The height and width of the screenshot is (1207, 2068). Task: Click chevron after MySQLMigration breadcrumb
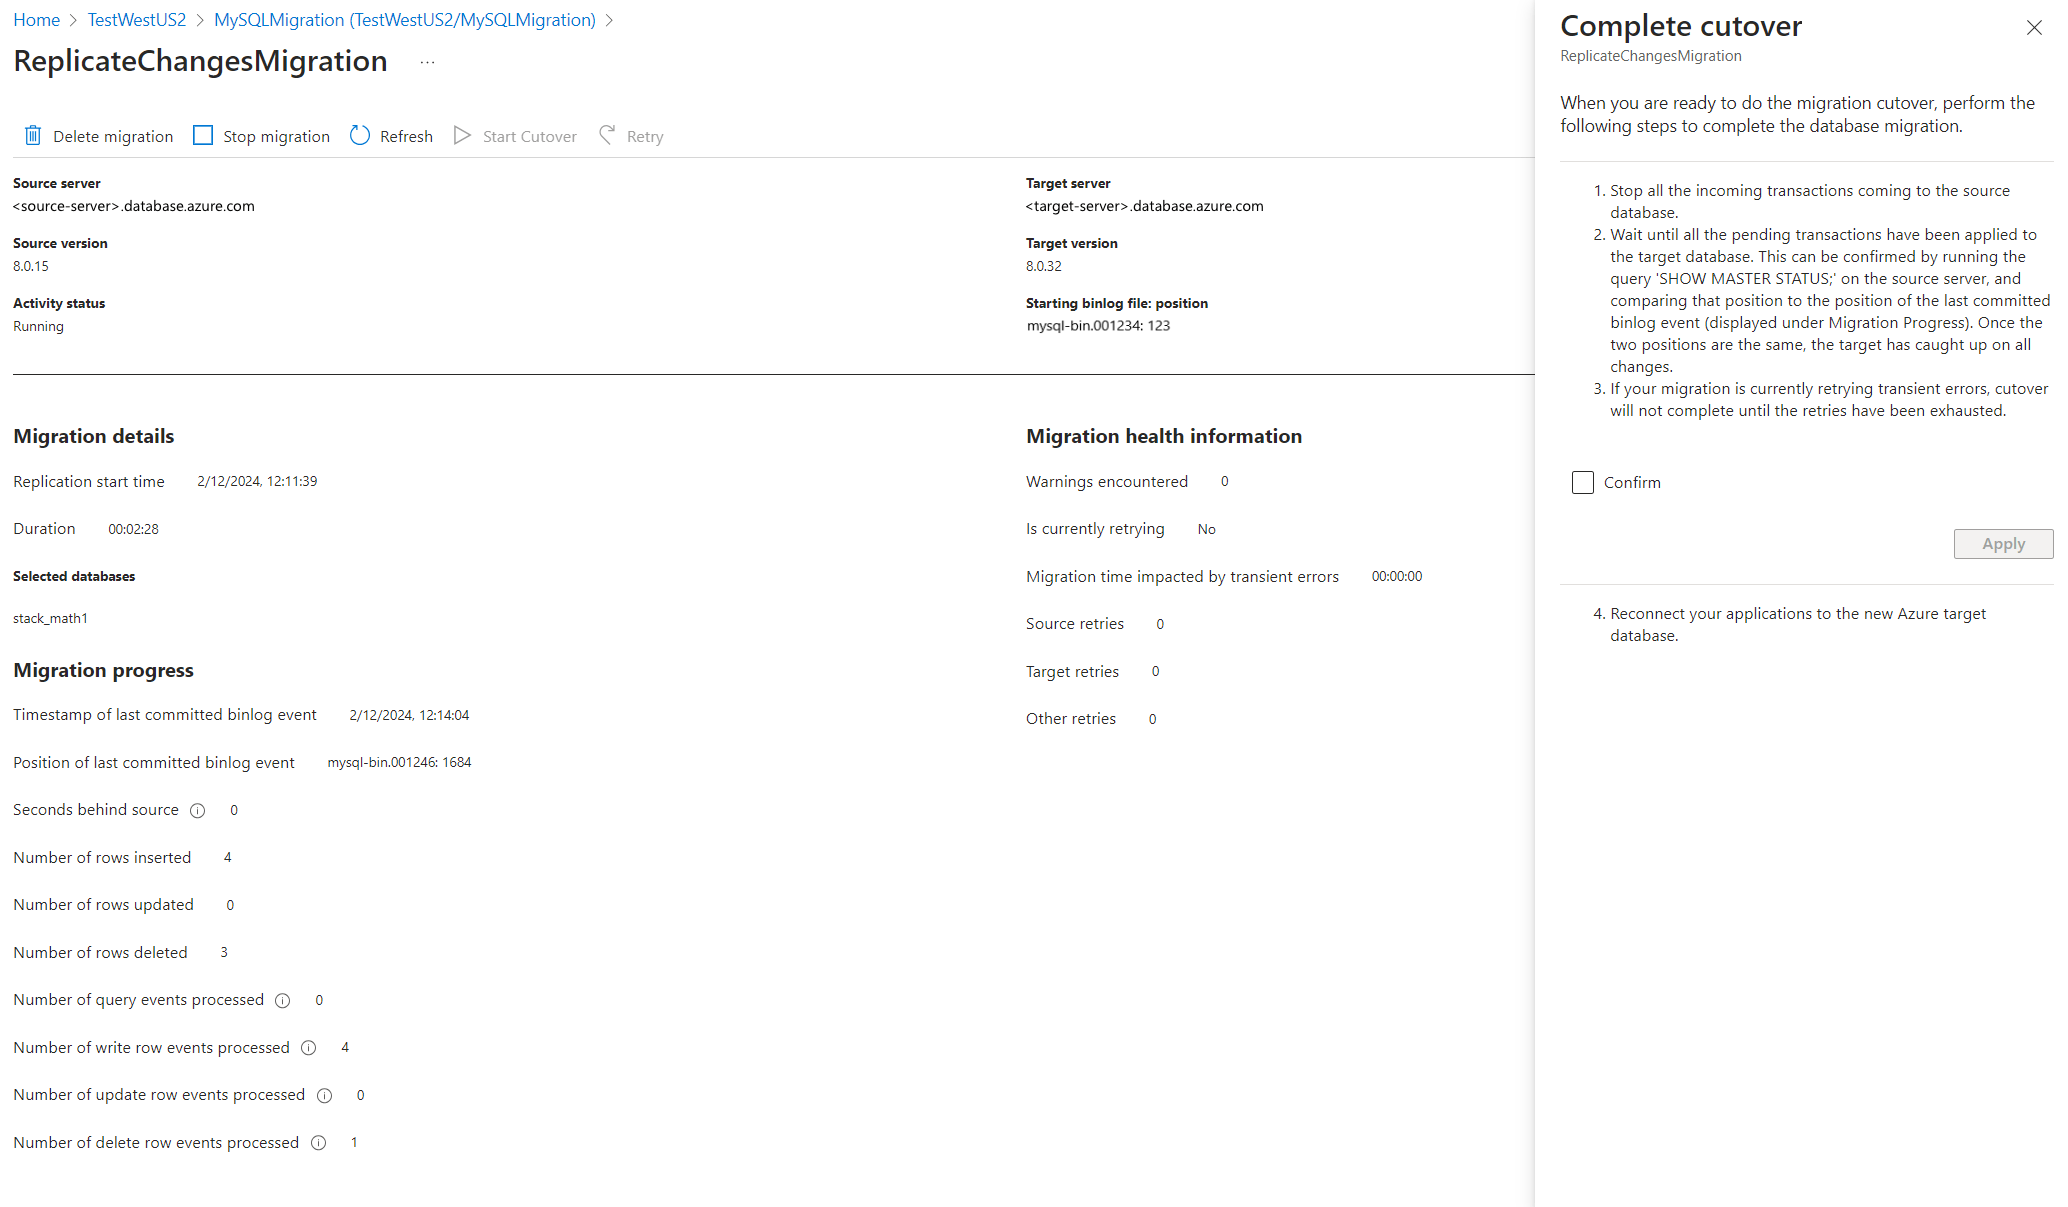coord(610,20)
